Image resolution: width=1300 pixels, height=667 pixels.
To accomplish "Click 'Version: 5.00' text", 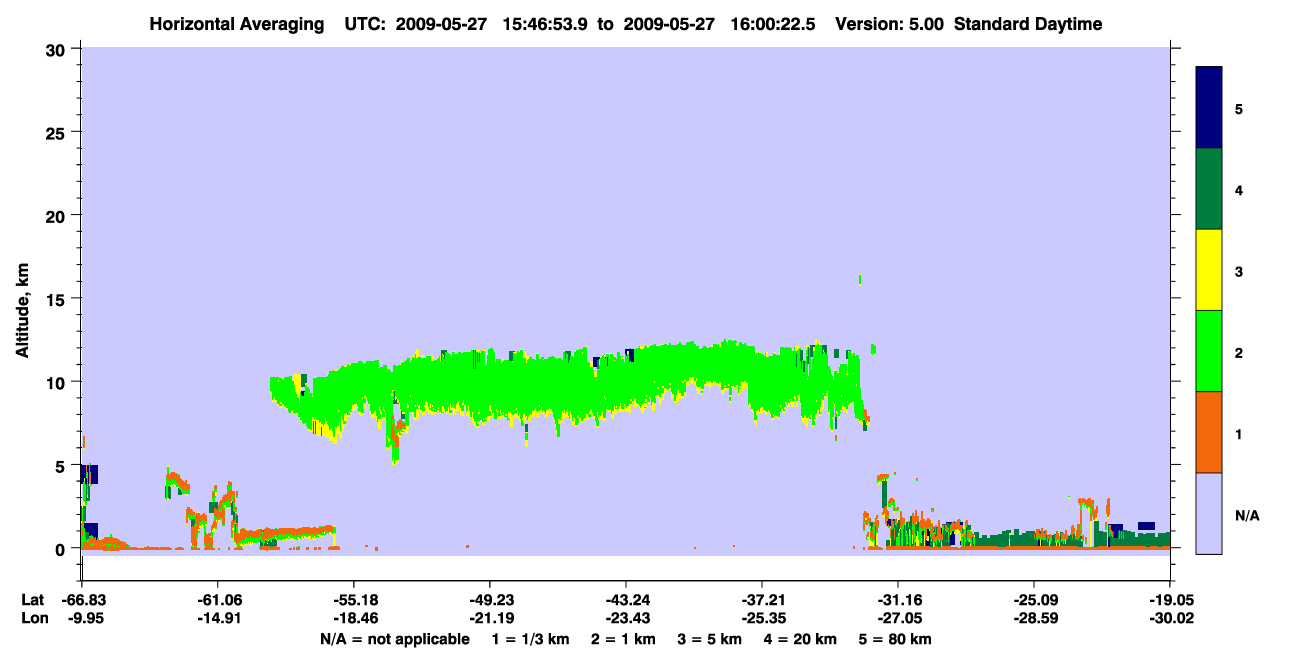I will (x=888, y=24).
